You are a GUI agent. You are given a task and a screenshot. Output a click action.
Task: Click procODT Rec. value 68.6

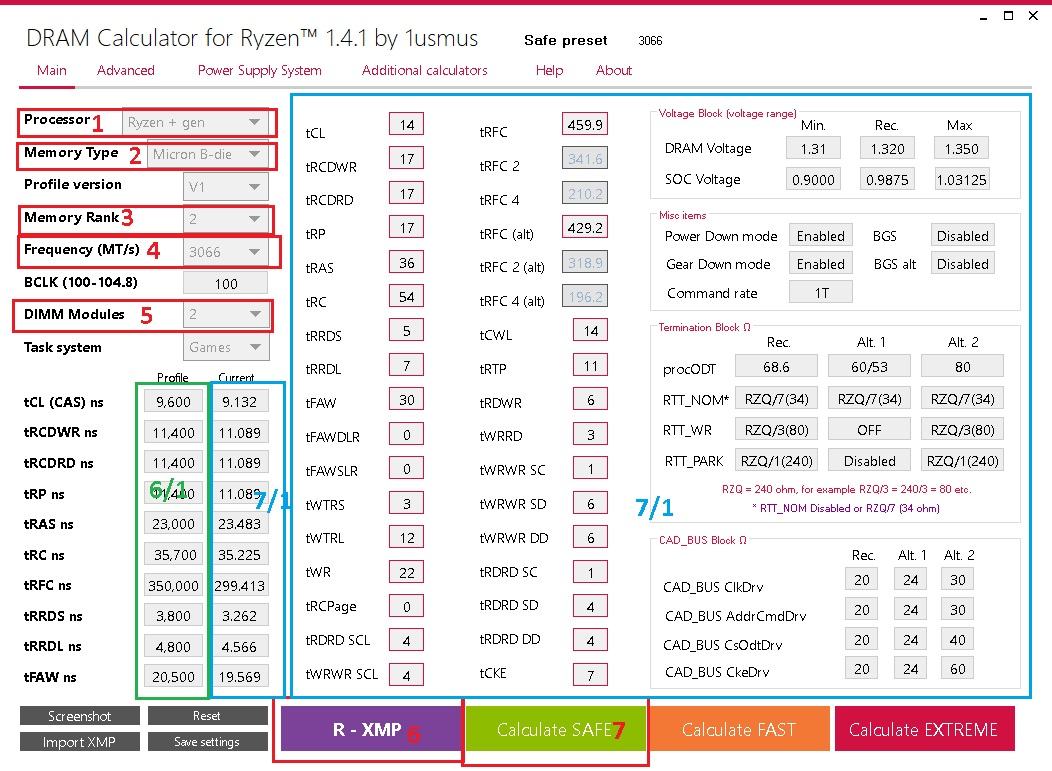776,366
